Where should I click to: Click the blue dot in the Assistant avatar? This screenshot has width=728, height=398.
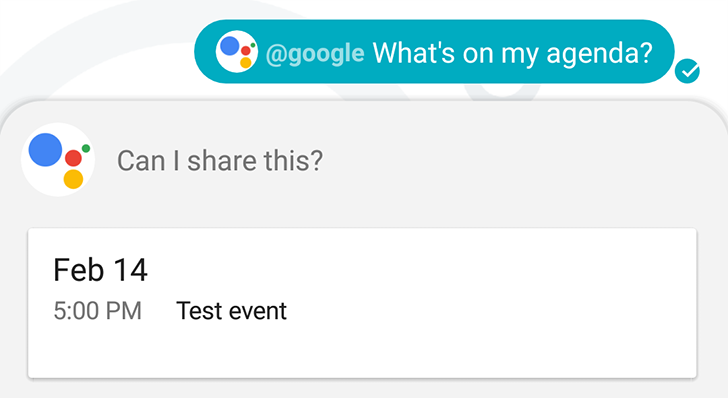pyautogui.click(x=46, y=150)
